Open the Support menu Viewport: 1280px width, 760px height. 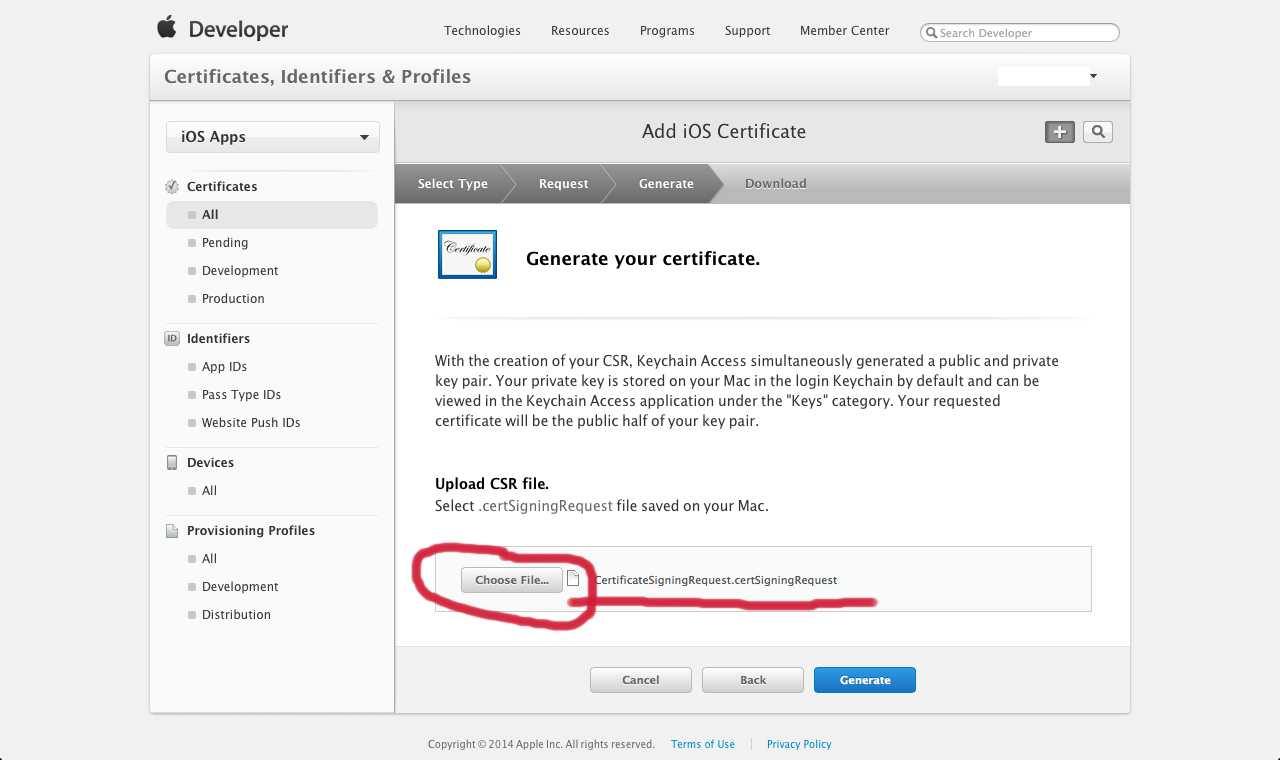click(x=747, y=31)
